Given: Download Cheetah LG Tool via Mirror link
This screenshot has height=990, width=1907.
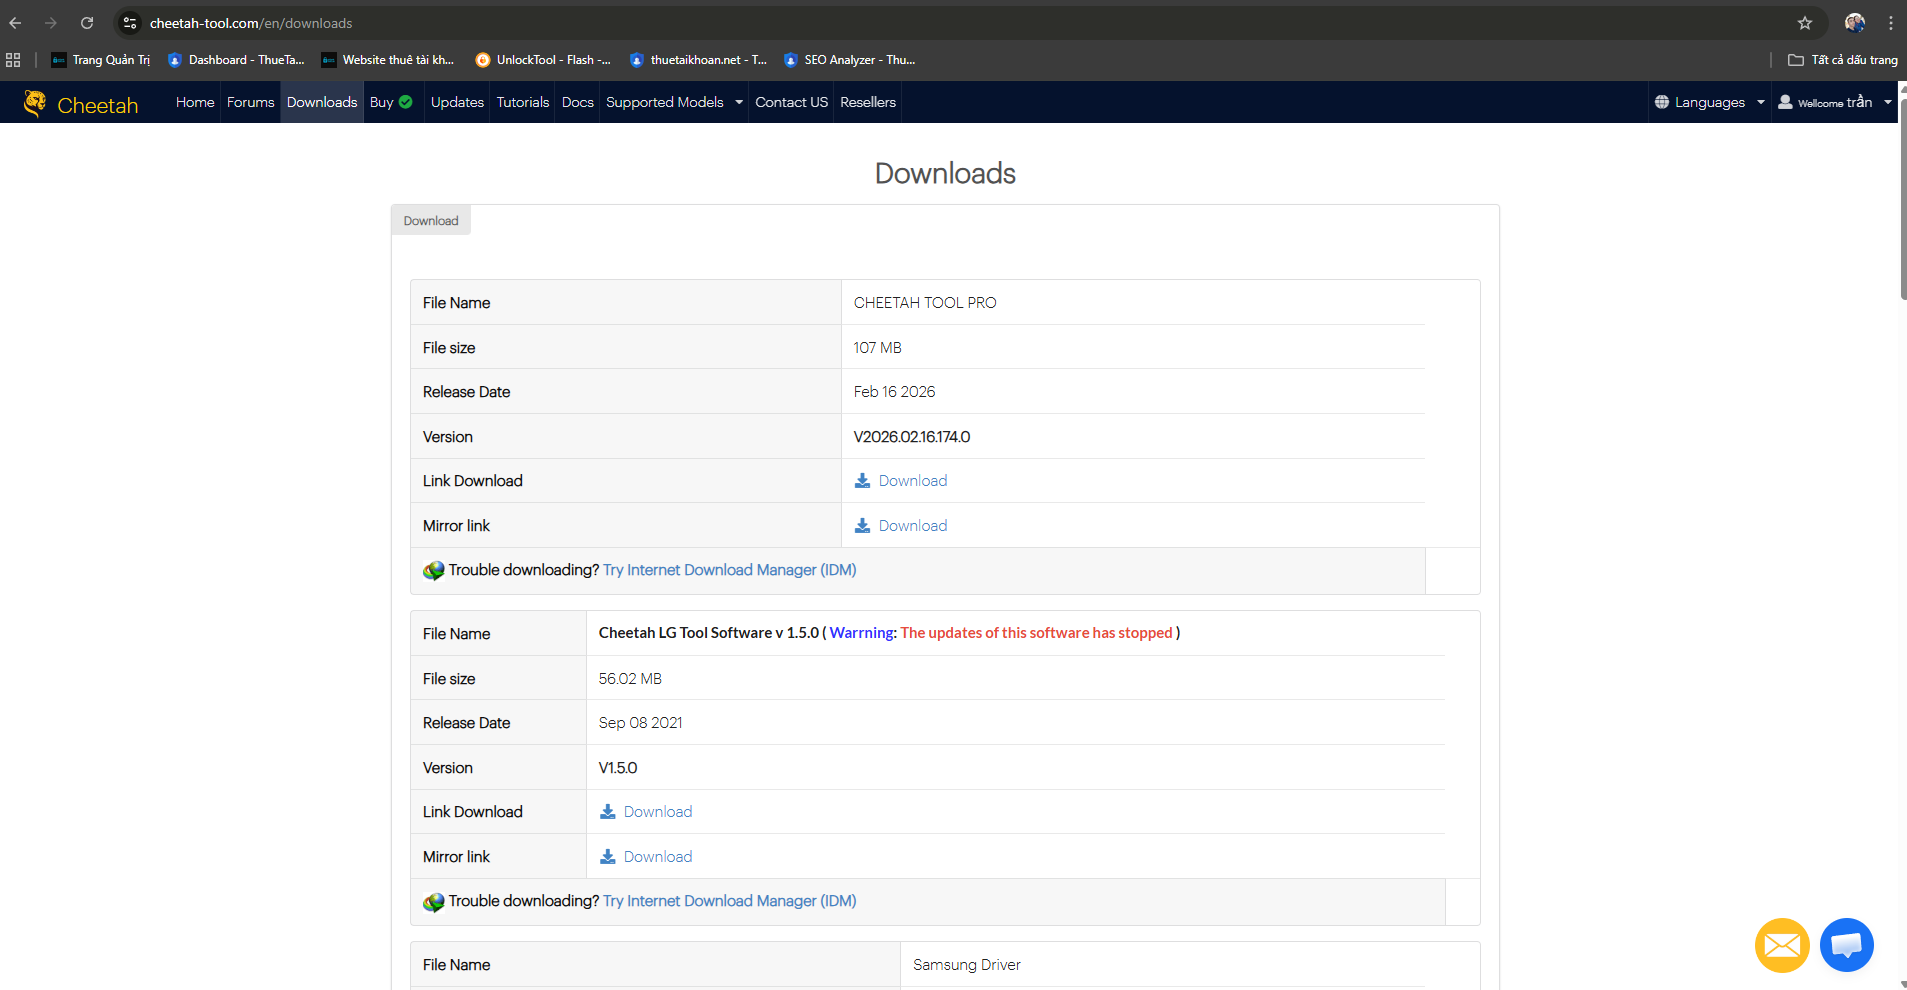Looking at the screenshot, I should point(658,857).
